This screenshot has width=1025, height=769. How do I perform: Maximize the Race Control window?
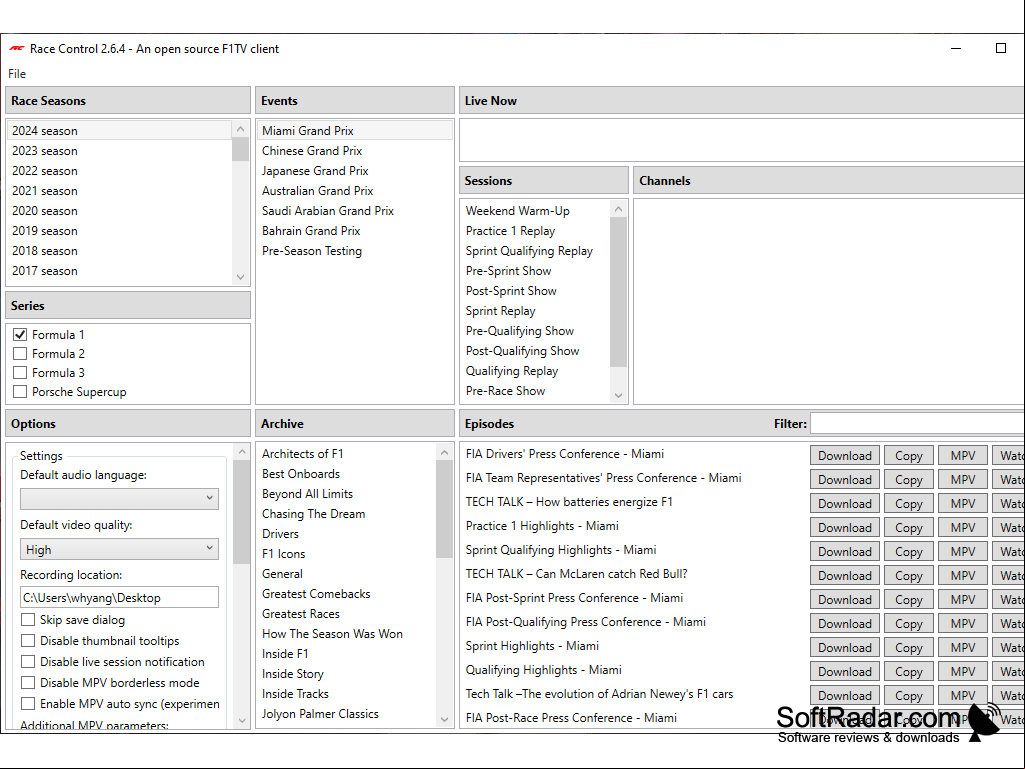point(1000,48)
